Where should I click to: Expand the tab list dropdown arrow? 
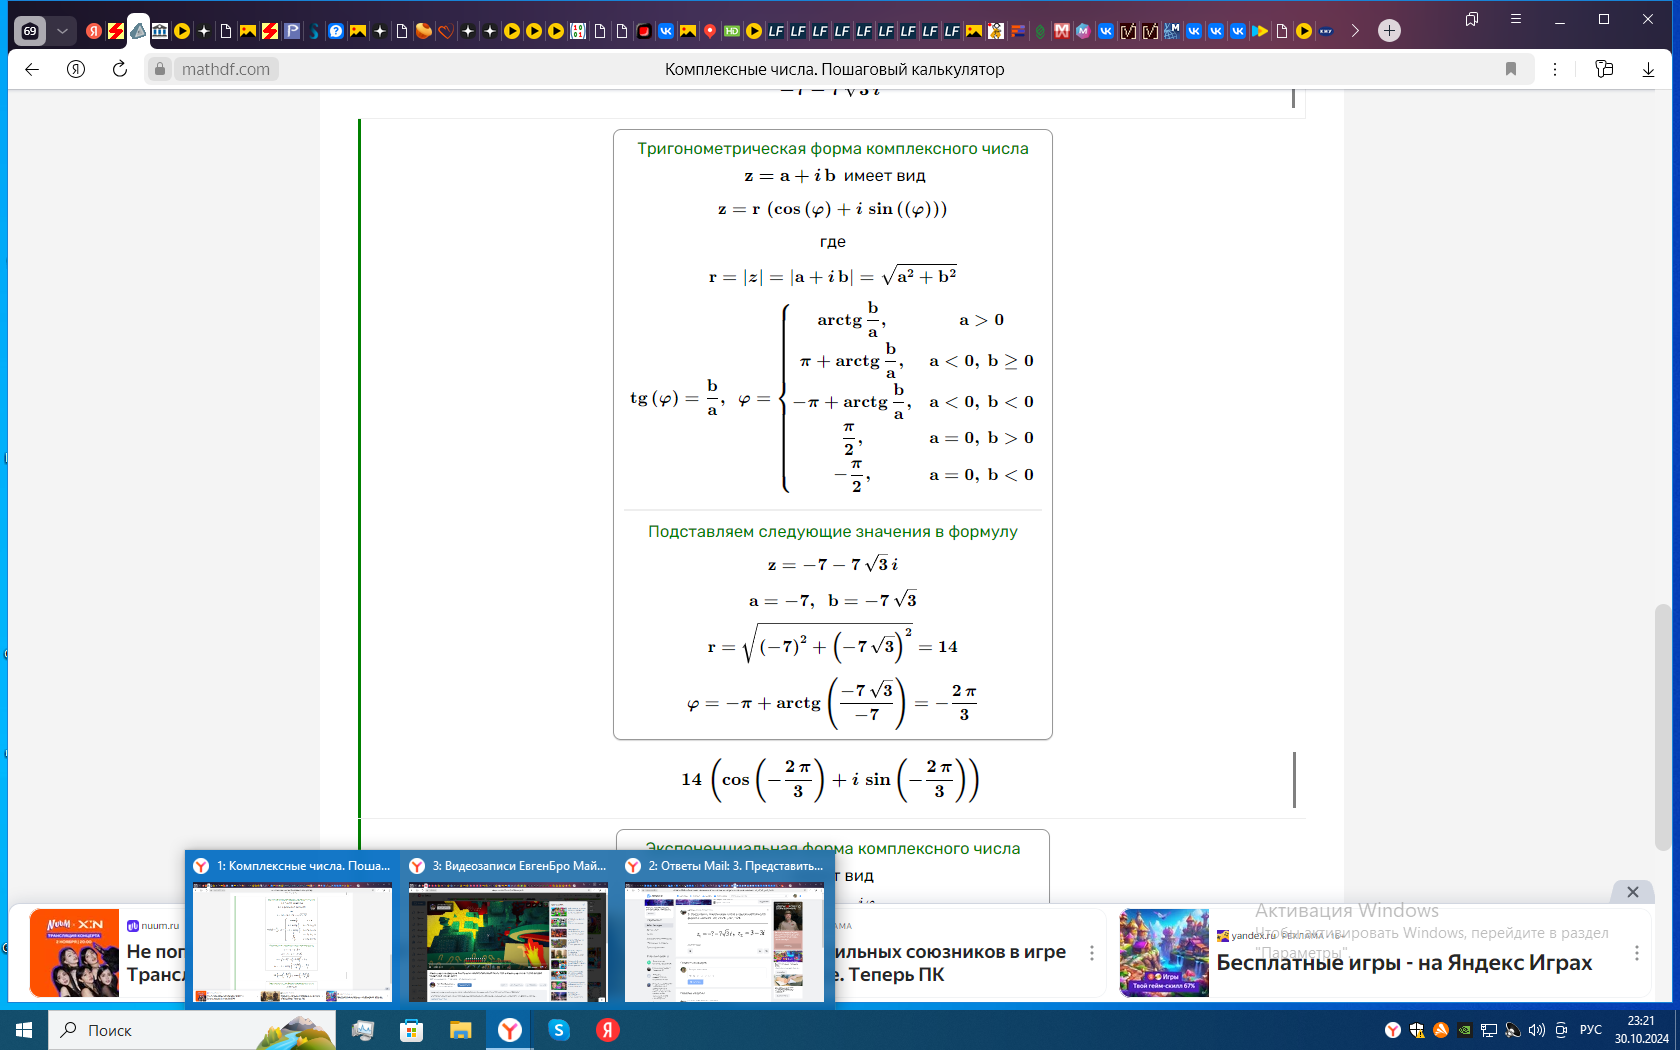pos(62,31)
